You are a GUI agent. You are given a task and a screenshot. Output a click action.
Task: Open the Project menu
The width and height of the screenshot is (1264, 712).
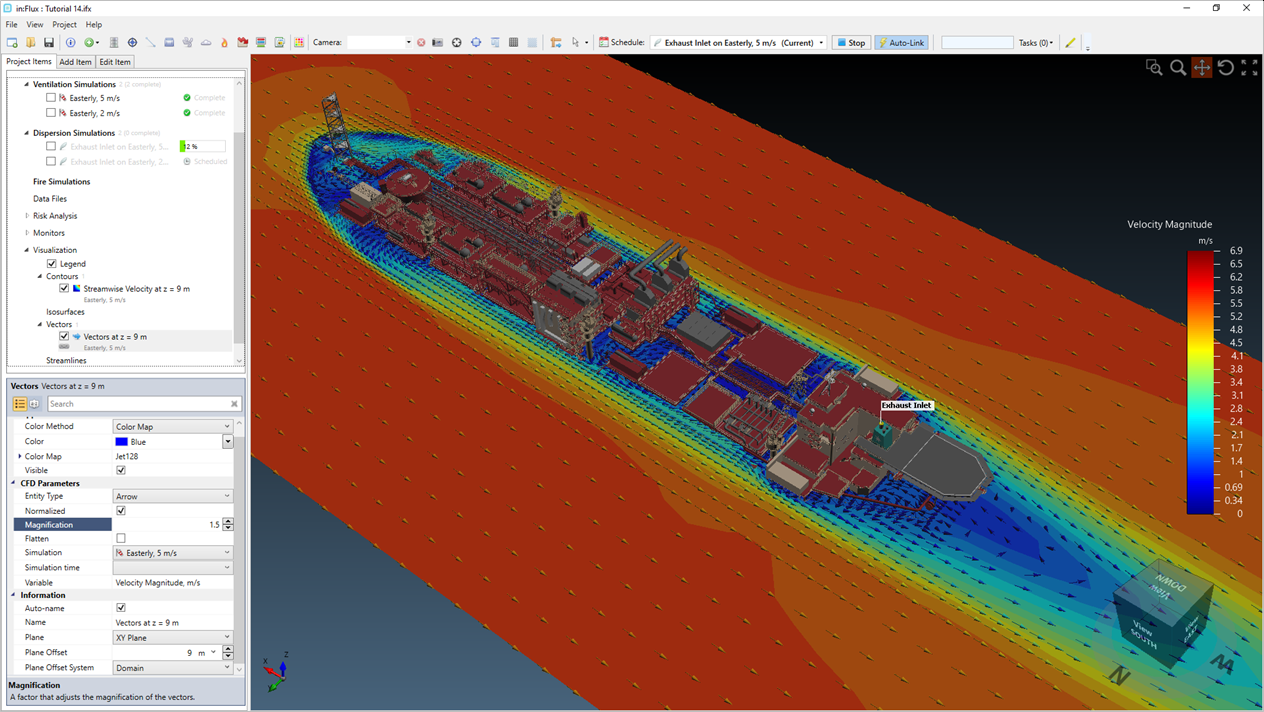(64, 25)
